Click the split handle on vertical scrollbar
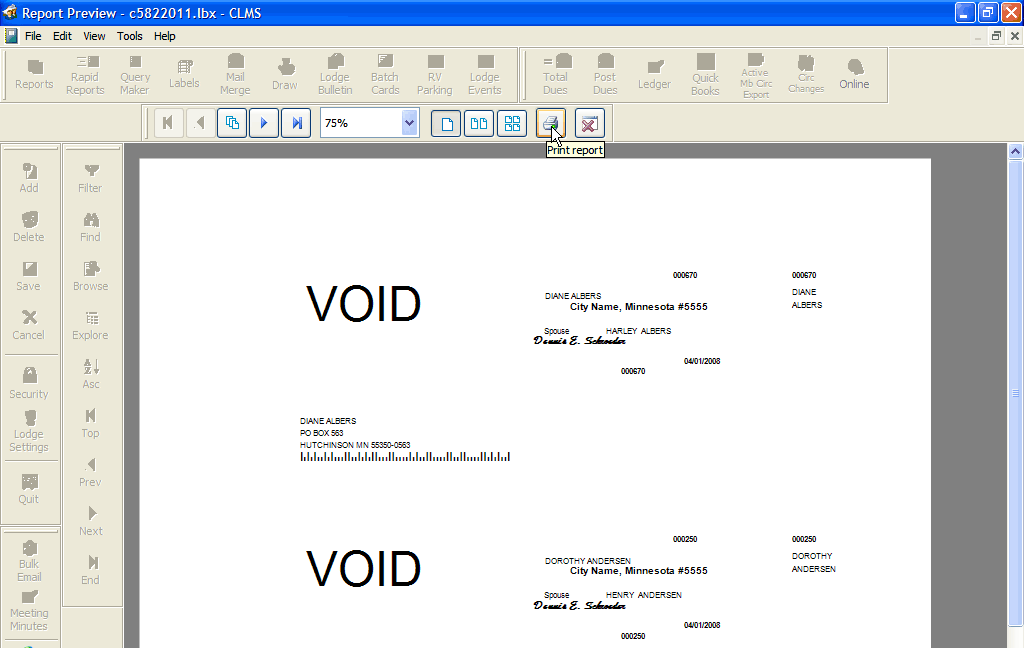Screen dimensions: 1024x648 pos(1015,394)
